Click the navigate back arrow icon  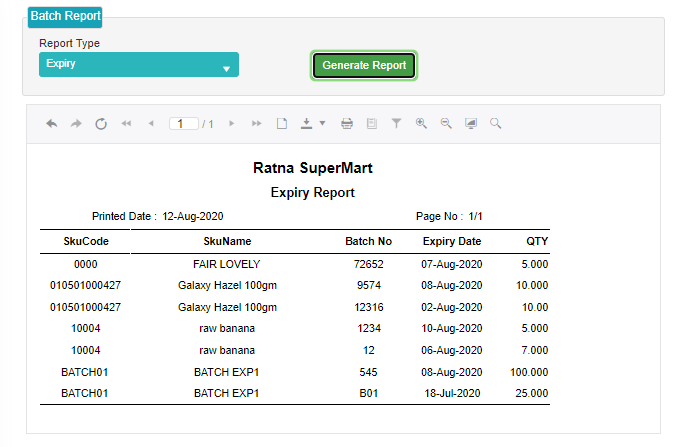tap(52, 124)
